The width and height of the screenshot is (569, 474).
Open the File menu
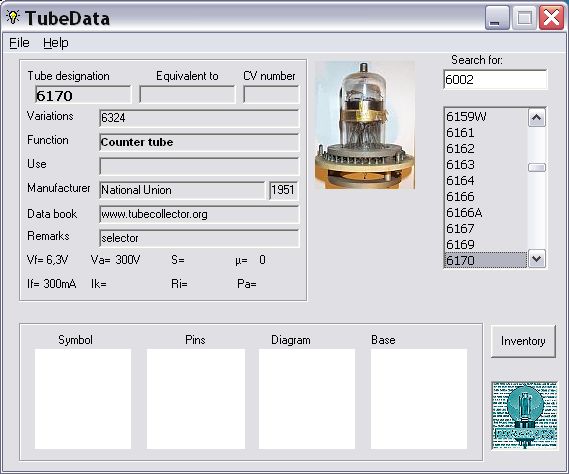[x=19, y=43]
